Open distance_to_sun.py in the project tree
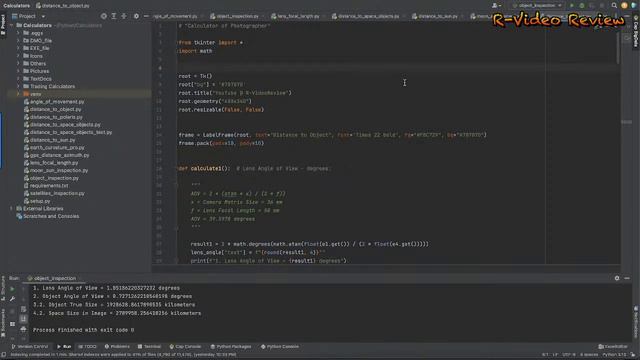Viewport: 640px width, 360px height. [x=50, y=140]
